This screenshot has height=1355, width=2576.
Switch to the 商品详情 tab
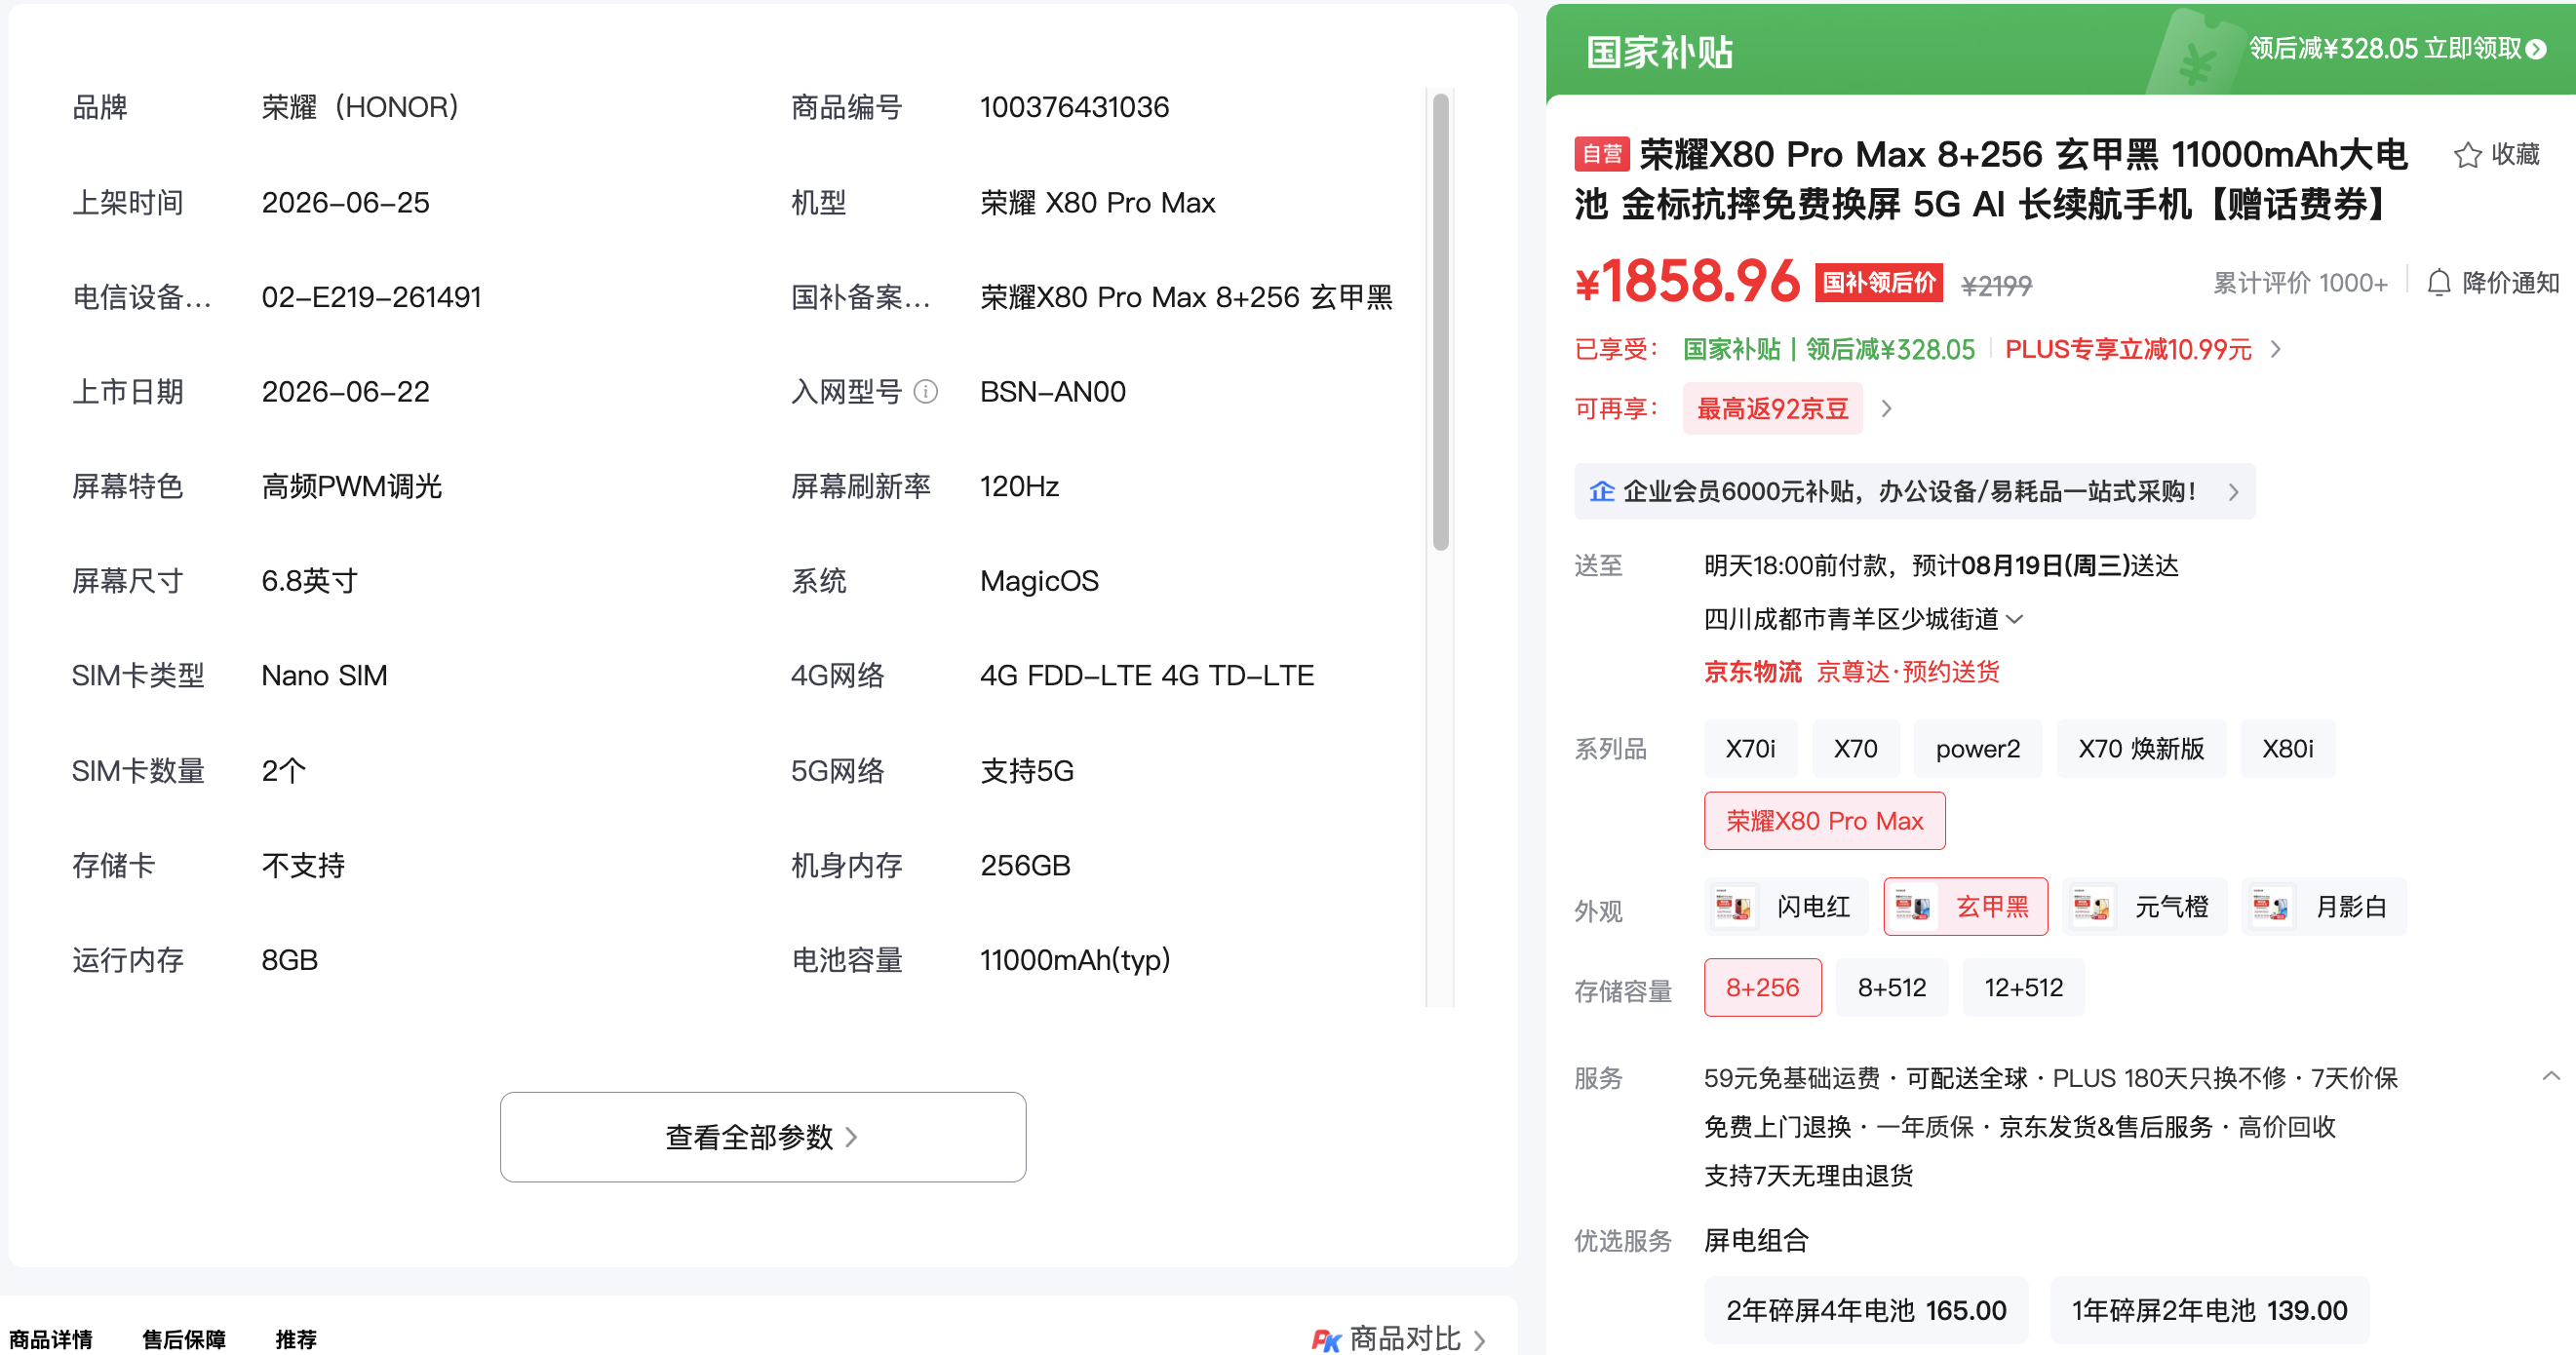(x=51, y=1340)
